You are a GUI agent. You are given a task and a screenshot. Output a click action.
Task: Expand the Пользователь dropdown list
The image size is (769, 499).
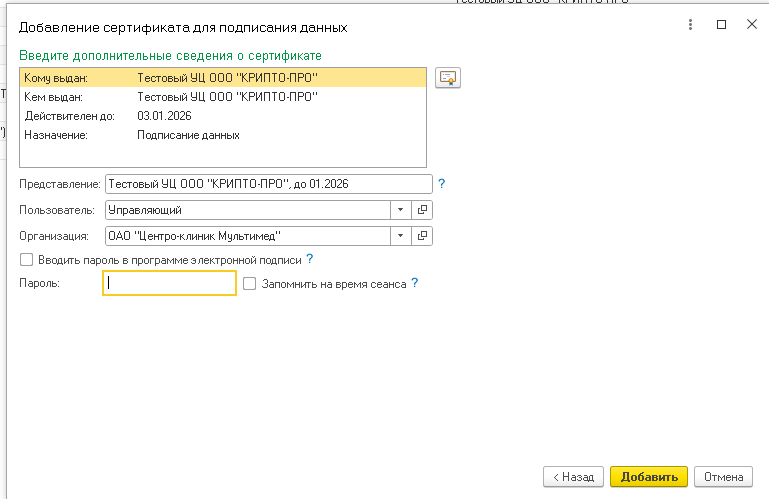[x=400, y=210]
